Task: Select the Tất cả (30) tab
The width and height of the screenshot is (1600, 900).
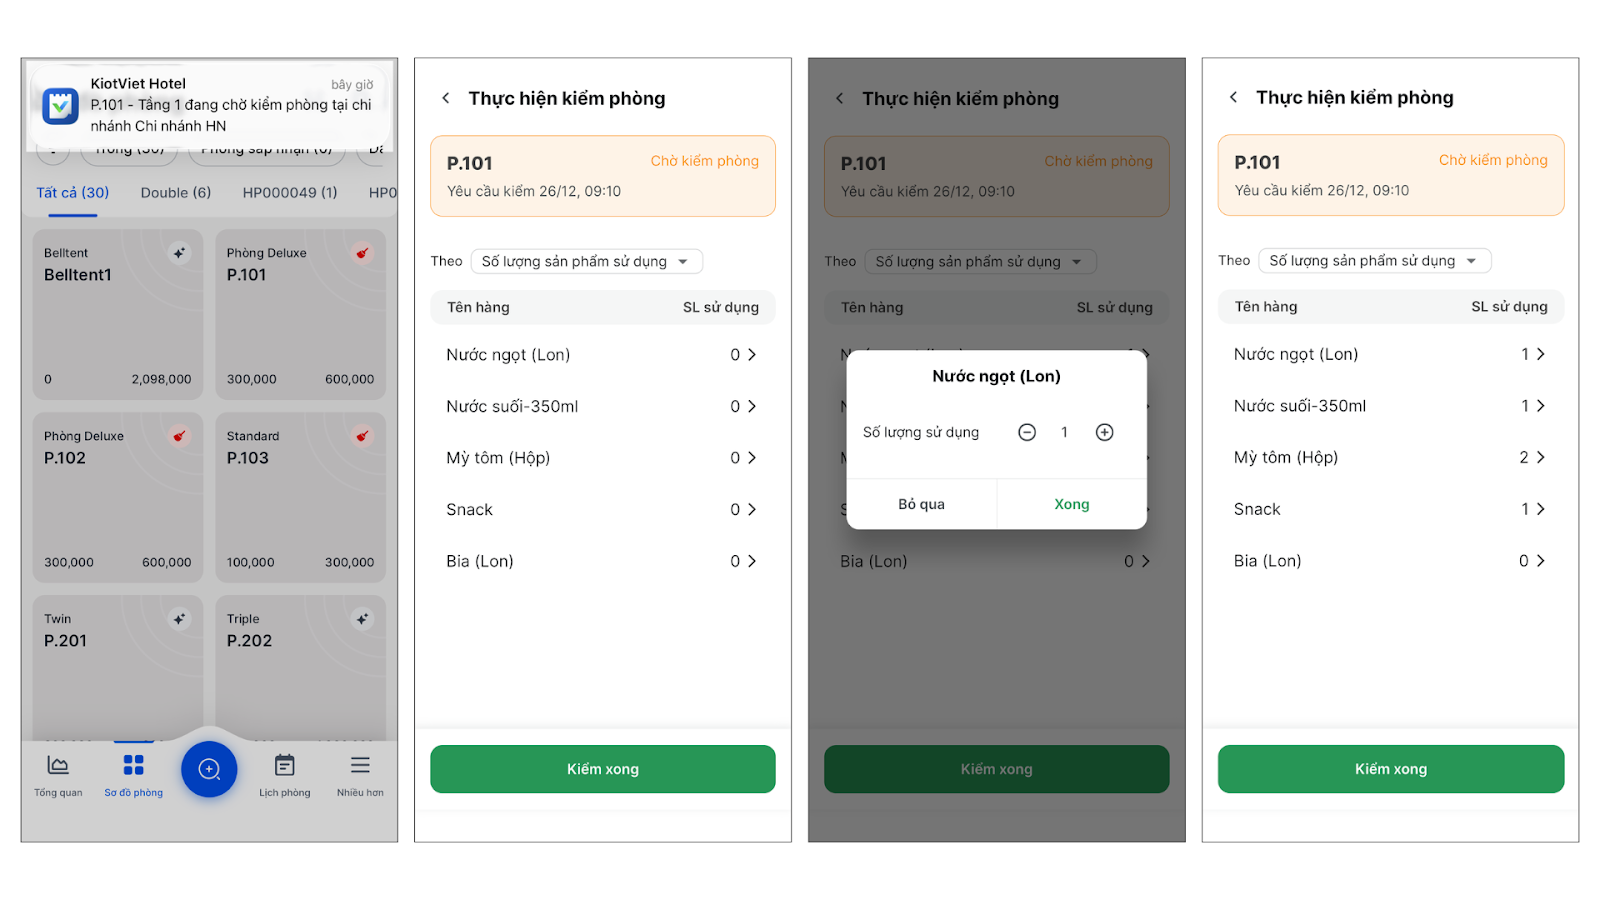Action: click(73, 193)
